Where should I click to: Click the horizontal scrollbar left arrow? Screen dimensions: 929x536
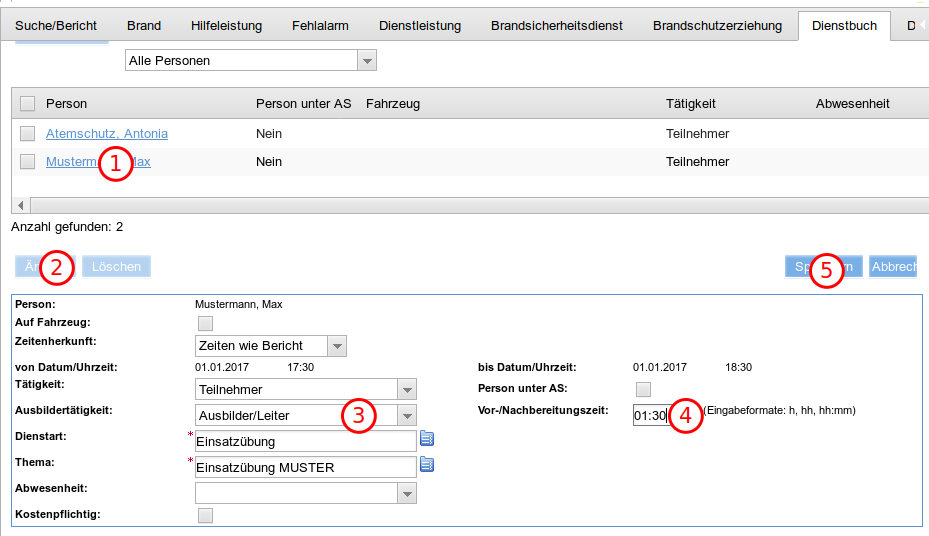click(19, 205)
